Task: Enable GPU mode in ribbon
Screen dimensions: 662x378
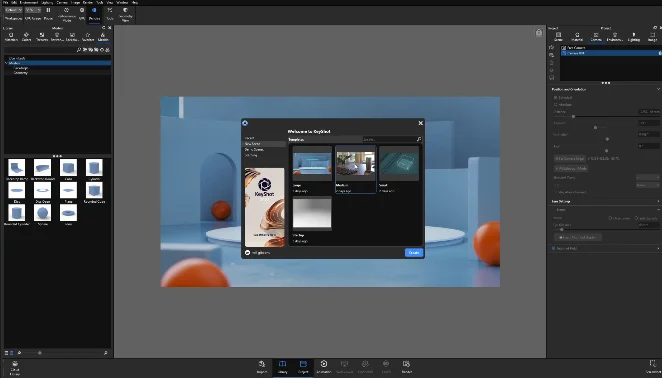Action: pyautogui.click(x=82, y=13)
